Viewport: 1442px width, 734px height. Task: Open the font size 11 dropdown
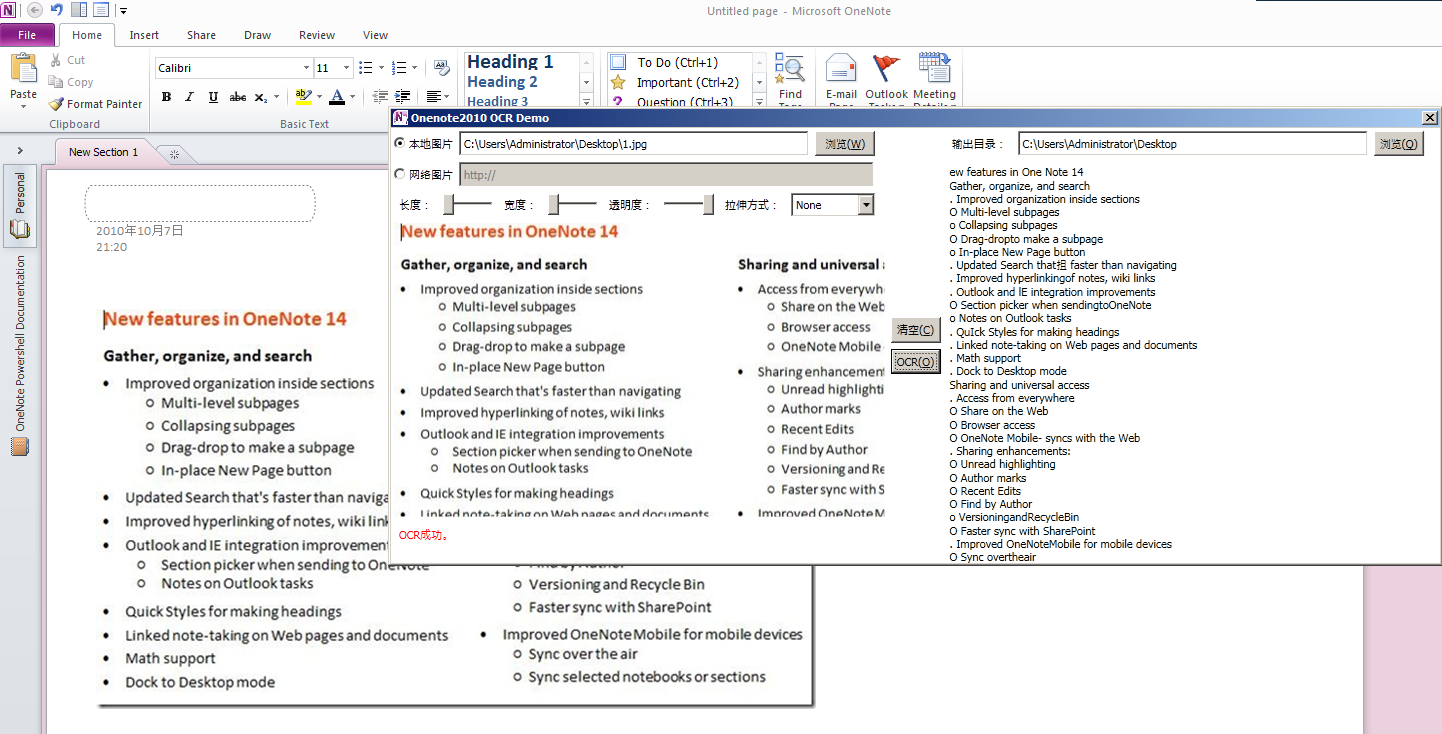(x=347, y=68)
